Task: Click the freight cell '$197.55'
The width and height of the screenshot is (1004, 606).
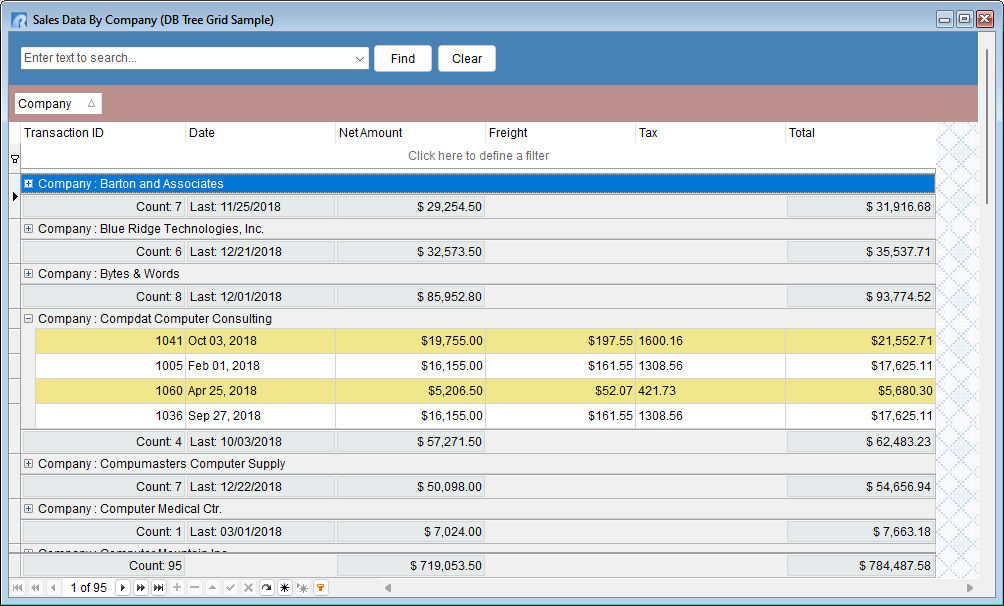Action: pyautogui.click(x=560, y=341)
